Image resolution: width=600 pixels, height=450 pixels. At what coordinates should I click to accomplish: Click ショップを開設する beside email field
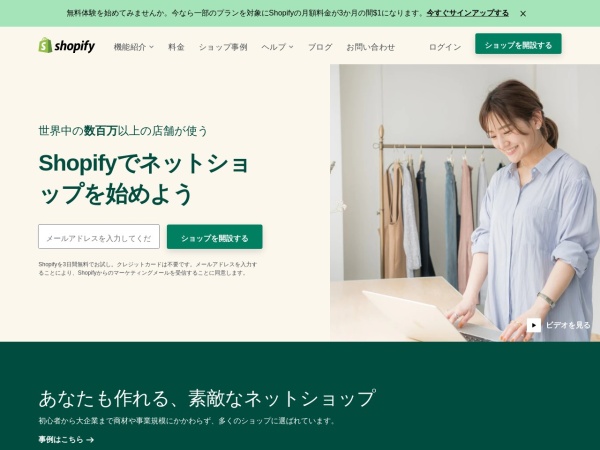click(215, 236)
